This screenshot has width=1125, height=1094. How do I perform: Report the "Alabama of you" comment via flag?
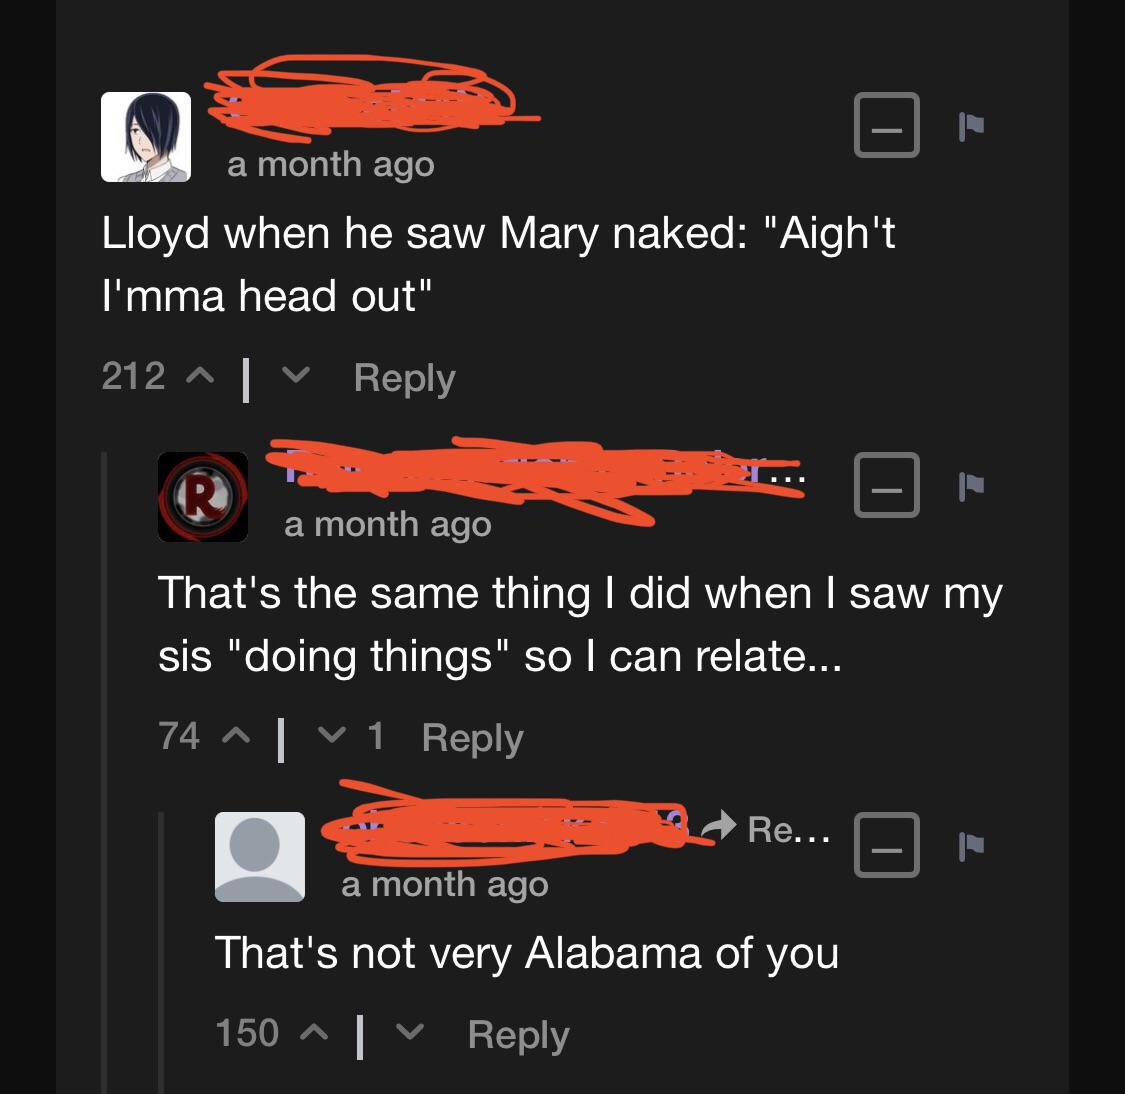pos(970,845)
